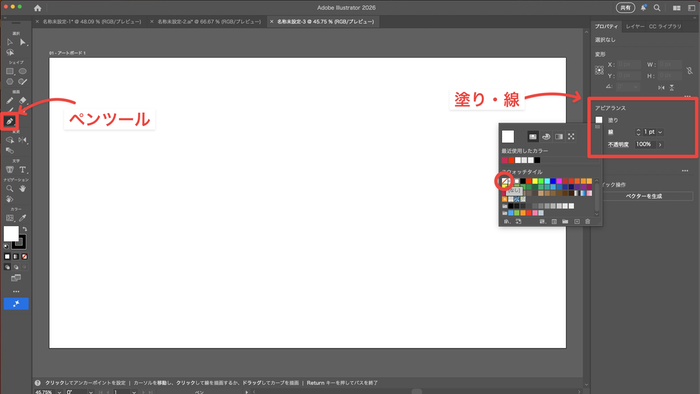The height and width of the screenshot is (394, 700).
Task: Toggle constrain width and height proportions link
Action: (x=689, y=71)
